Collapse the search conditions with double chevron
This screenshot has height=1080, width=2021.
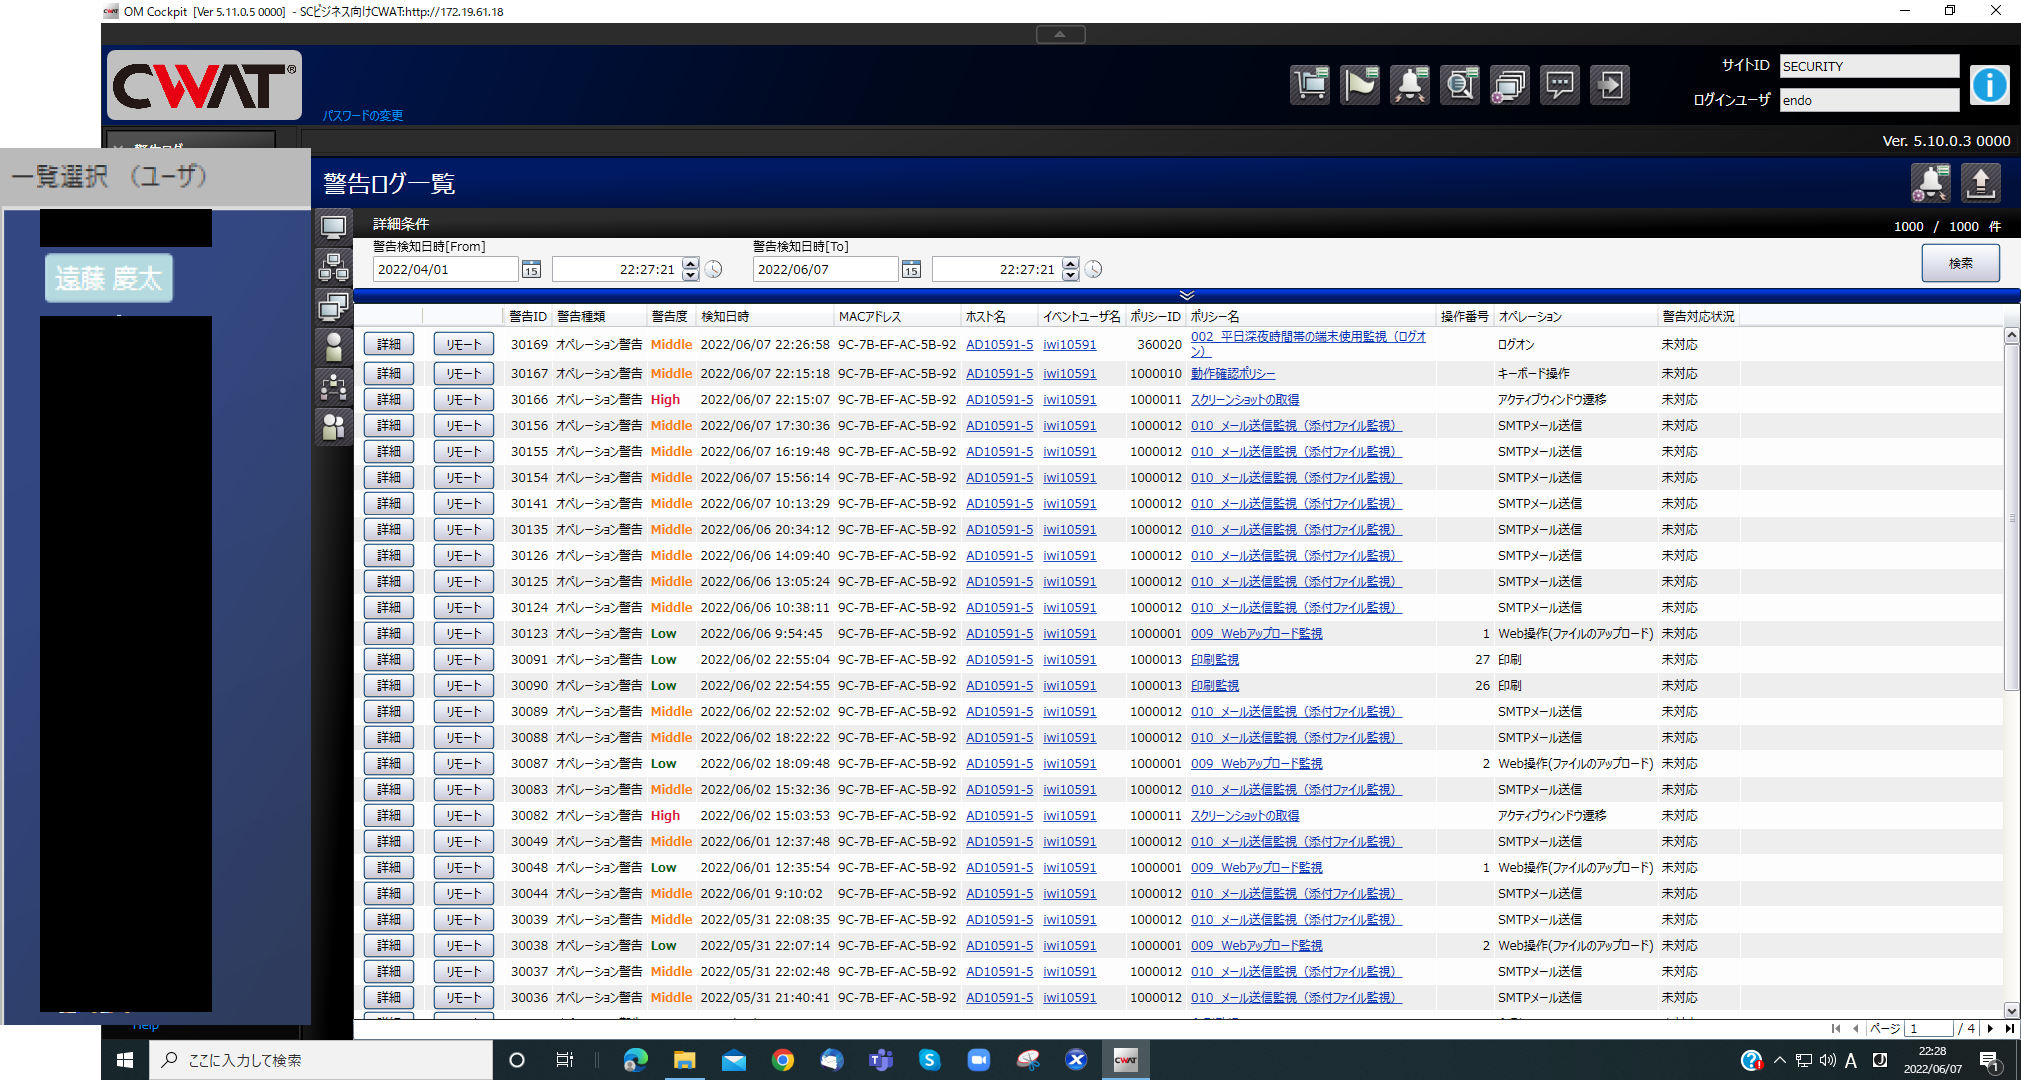coord(1186,295)
